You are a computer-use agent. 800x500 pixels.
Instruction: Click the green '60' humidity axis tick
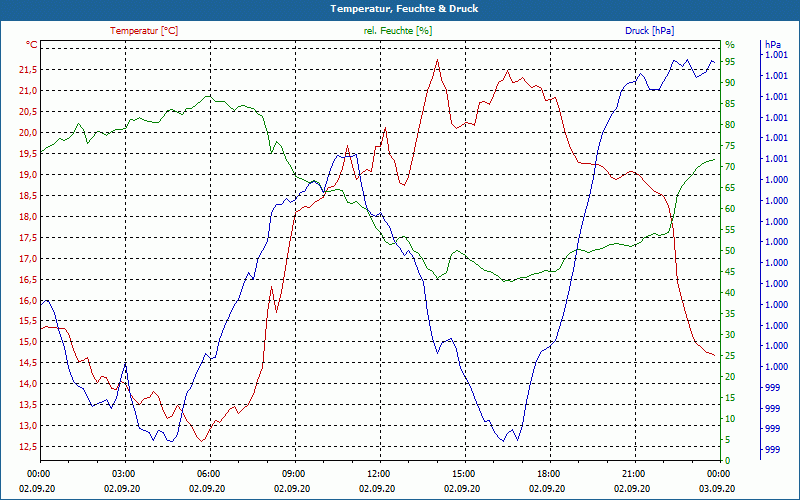coord(730,209)
